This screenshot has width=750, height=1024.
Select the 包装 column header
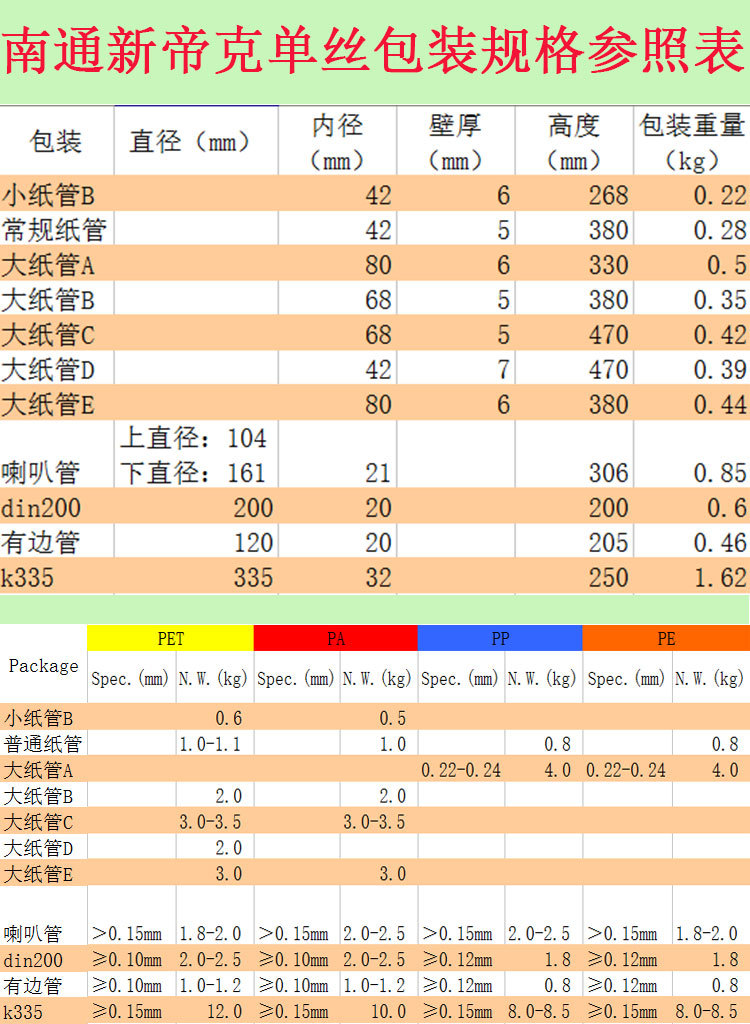[56, 141]
